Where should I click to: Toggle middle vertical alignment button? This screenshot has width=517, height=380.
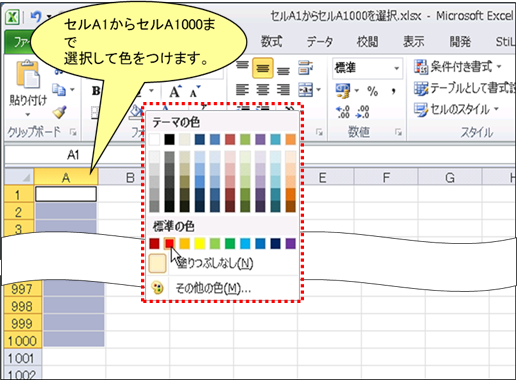click(263, 68)
